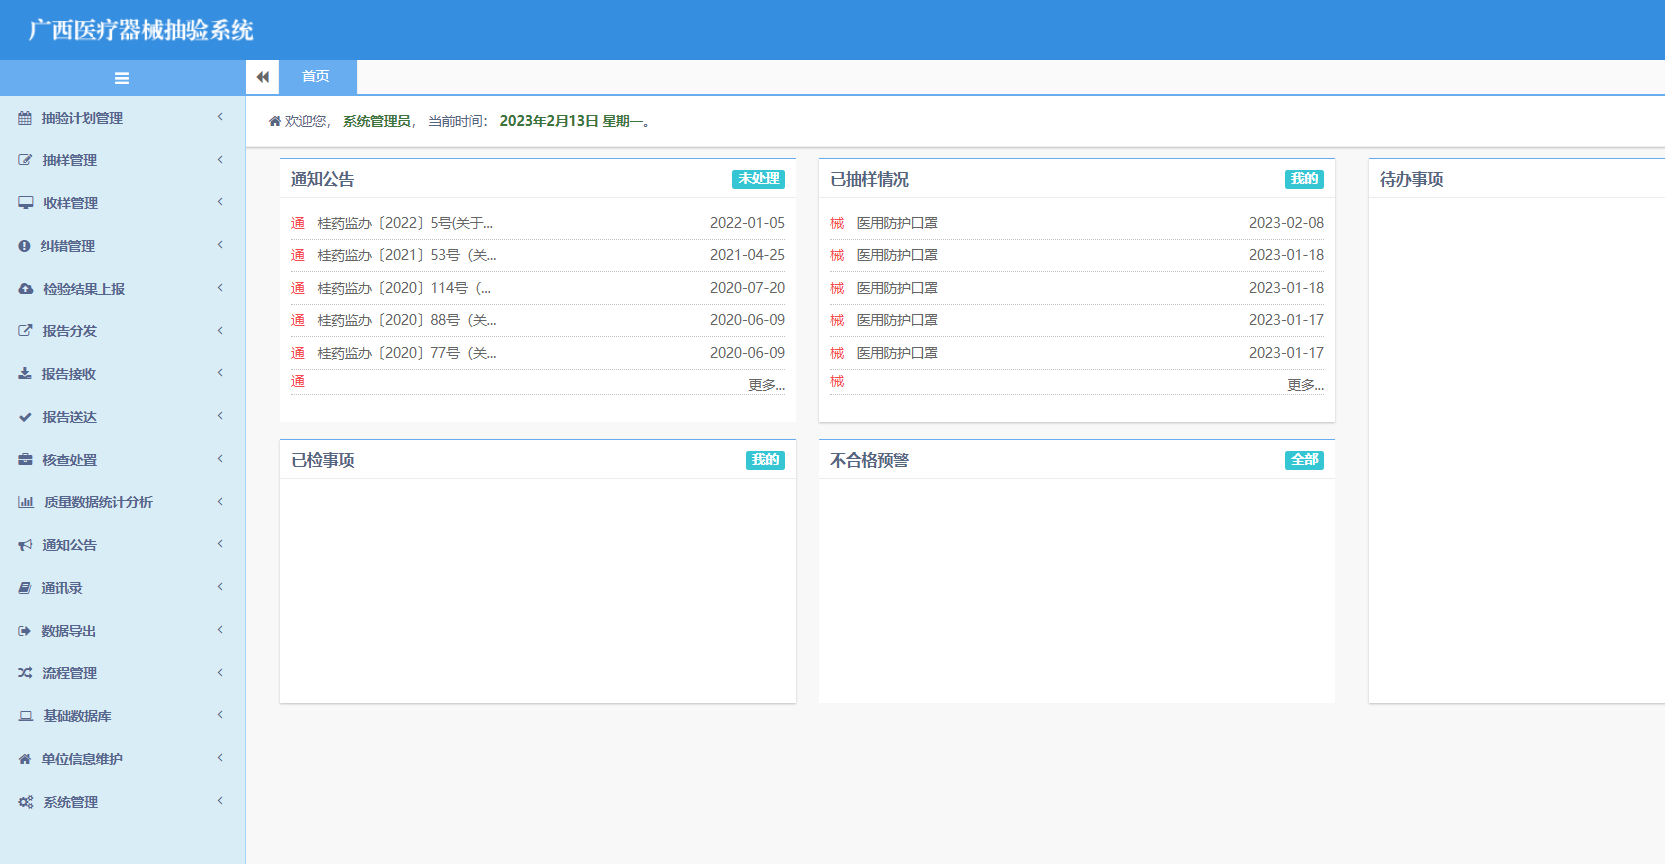Click the edit icon beside 抽样管理
This screenshot has height=864, width=1665.
pyautogui.click(x=25, y=160)
